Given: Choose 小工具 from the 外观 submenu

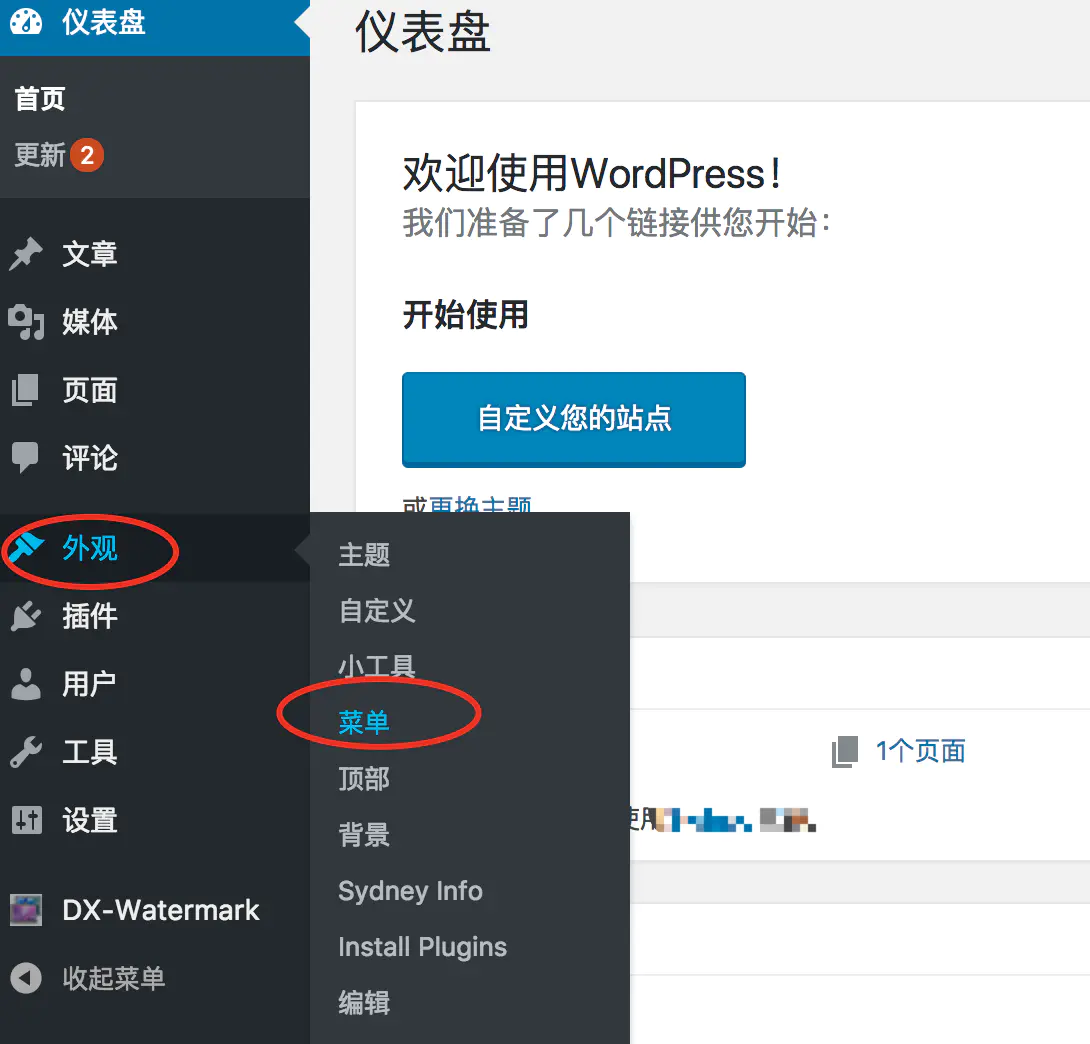Looking at the screenshot, I should 377,667.
